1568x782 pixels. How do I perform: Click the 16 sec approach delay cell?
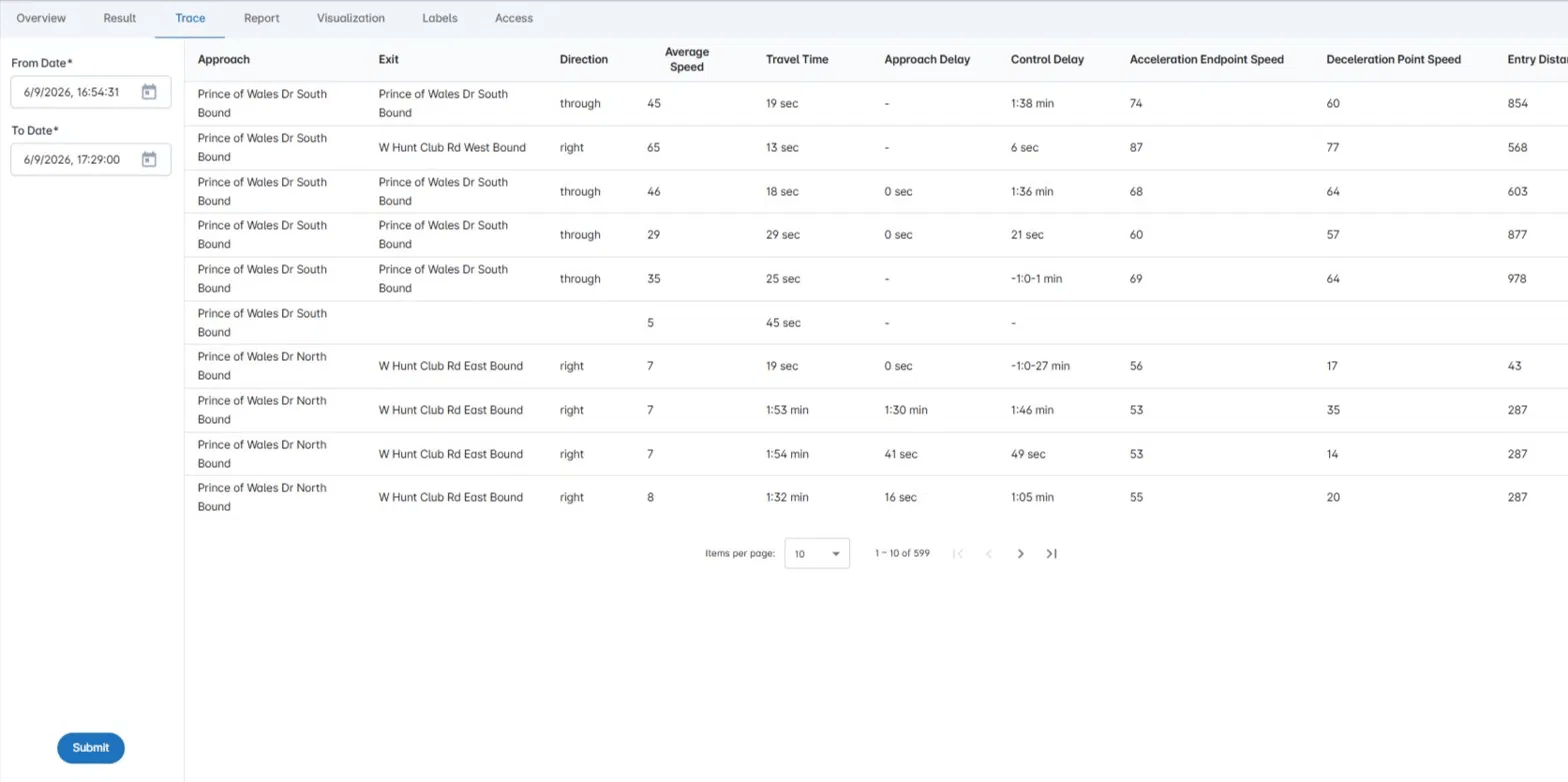click(x=901, y=497)
